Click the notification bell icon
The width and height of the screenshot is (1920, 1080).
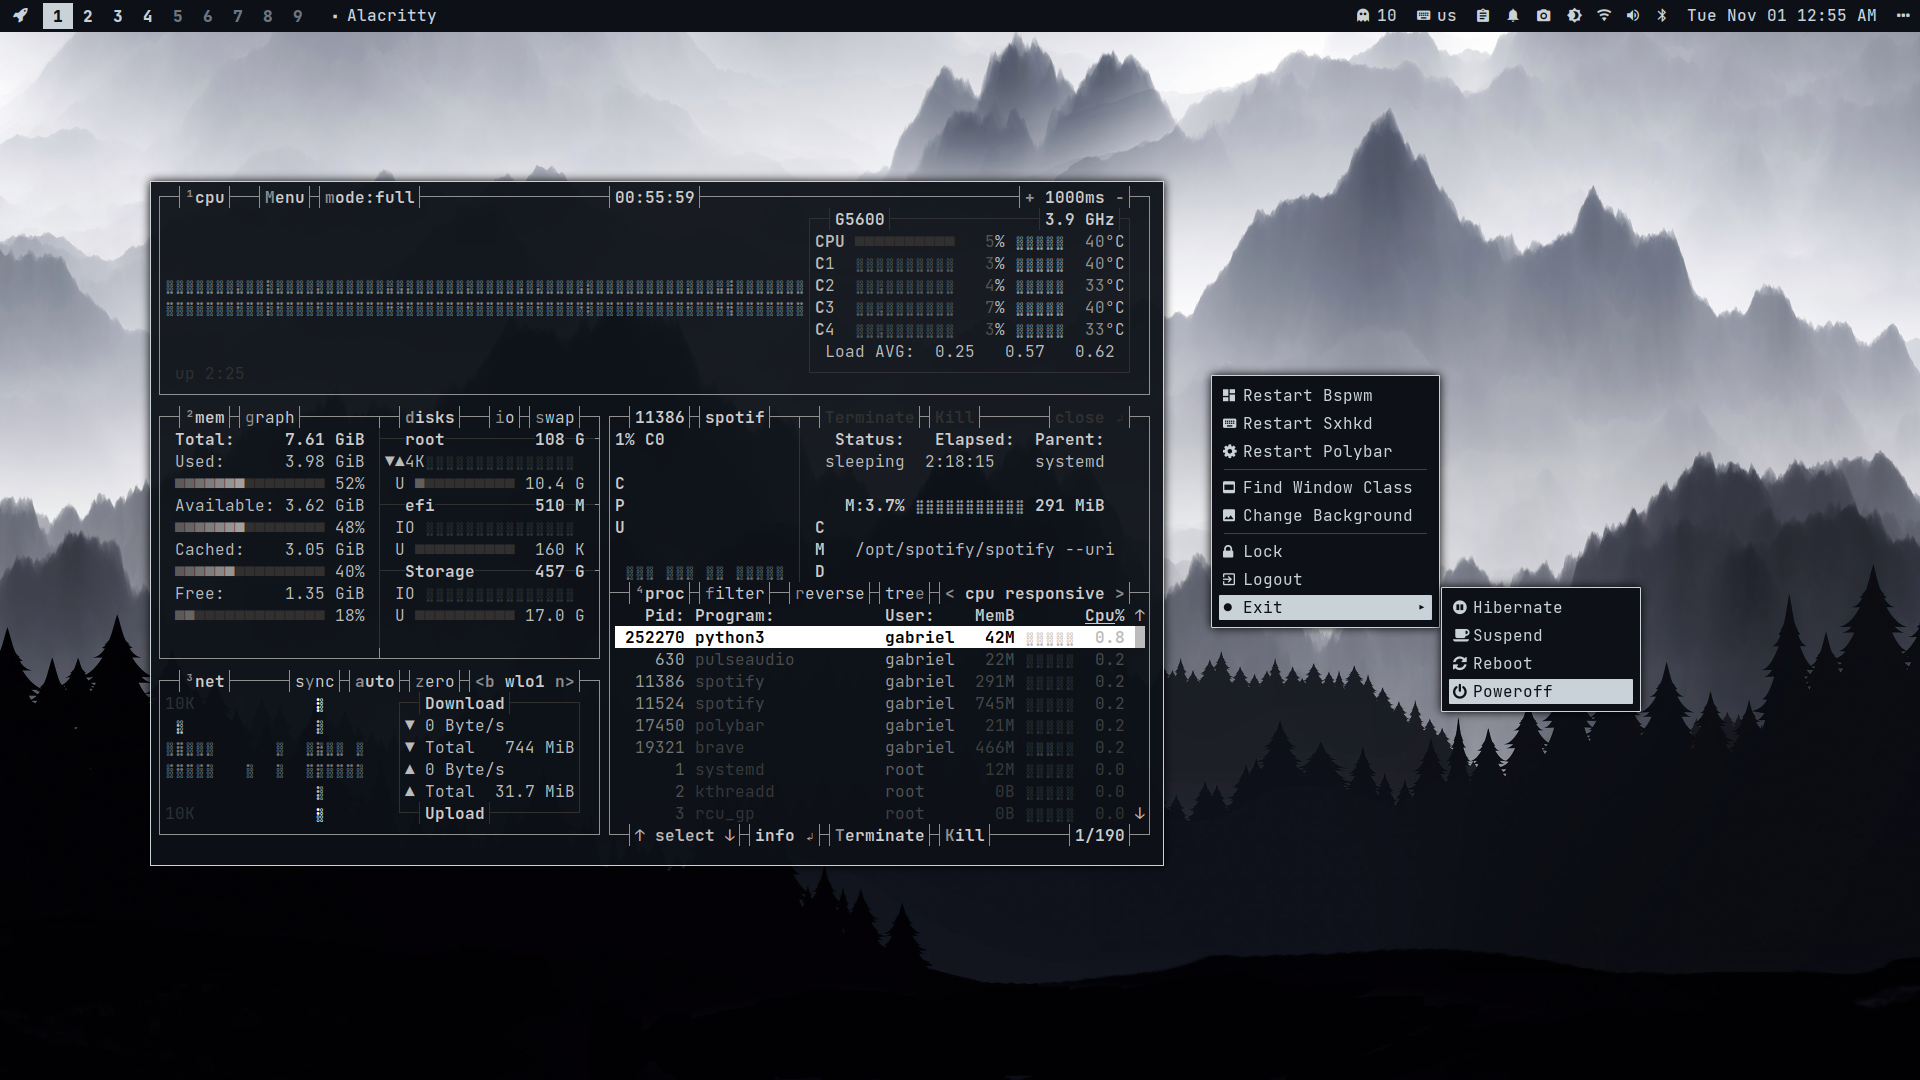(x=1513, y=16)
